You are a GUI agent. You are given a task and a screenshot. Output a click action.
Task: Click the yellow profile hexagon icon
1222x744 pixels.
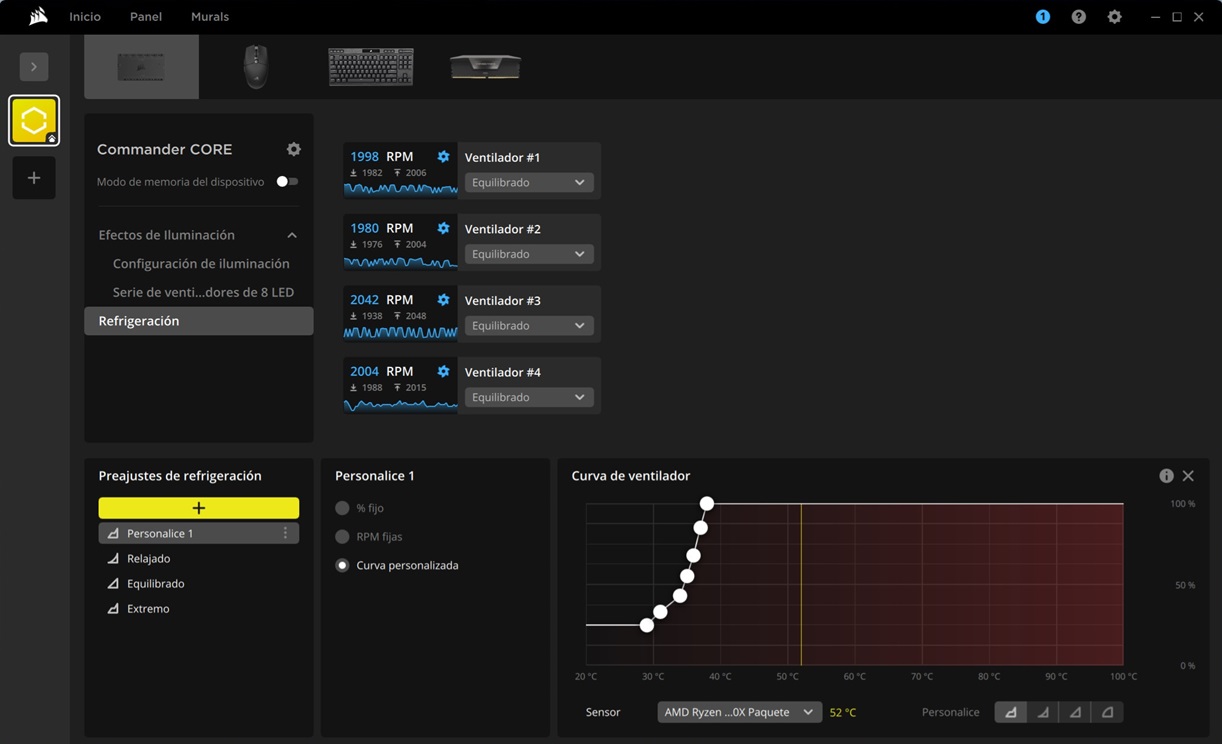click(34, 121)
